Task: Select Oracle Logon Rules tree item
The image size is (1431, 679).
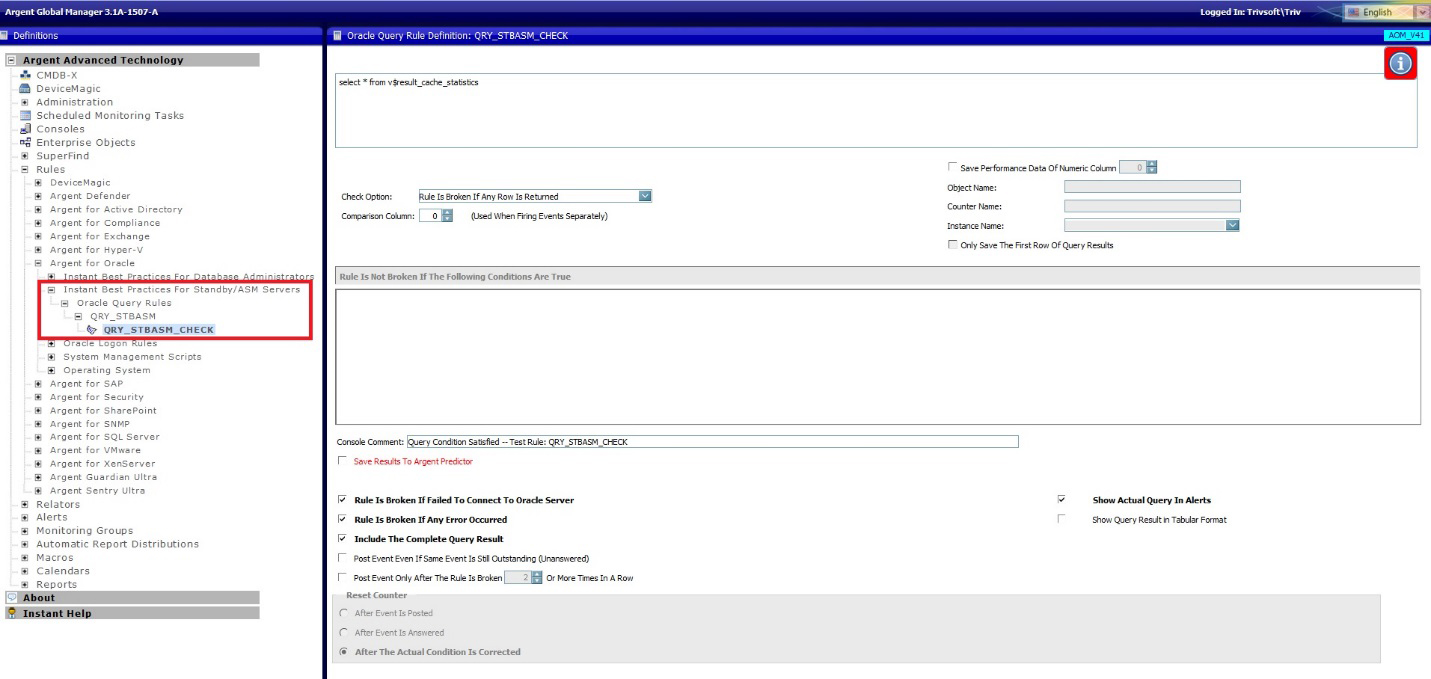Action: pyautogui.click(x=110, y=343)
